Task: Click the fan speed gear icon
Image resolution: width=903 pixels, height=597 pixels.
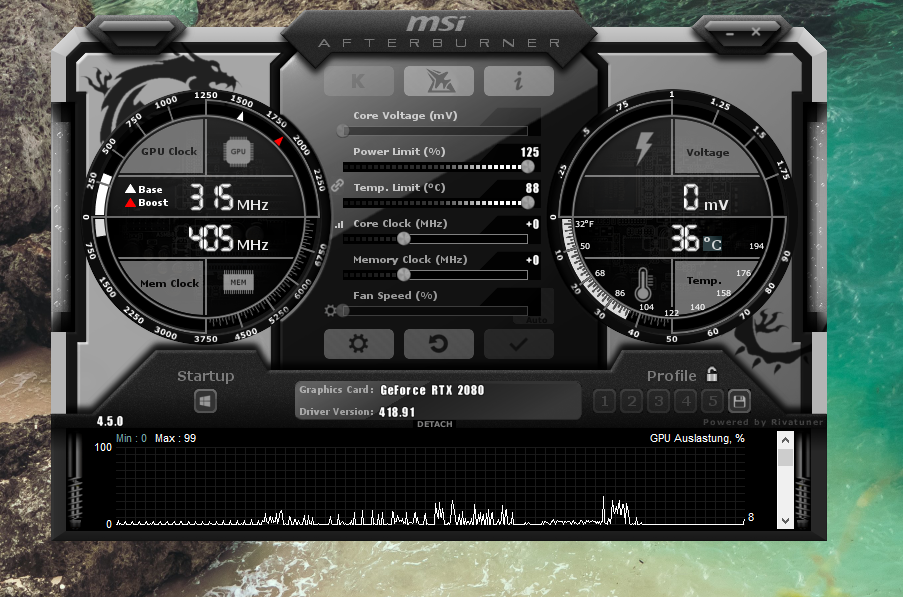Action: click(x=330, y=311)
